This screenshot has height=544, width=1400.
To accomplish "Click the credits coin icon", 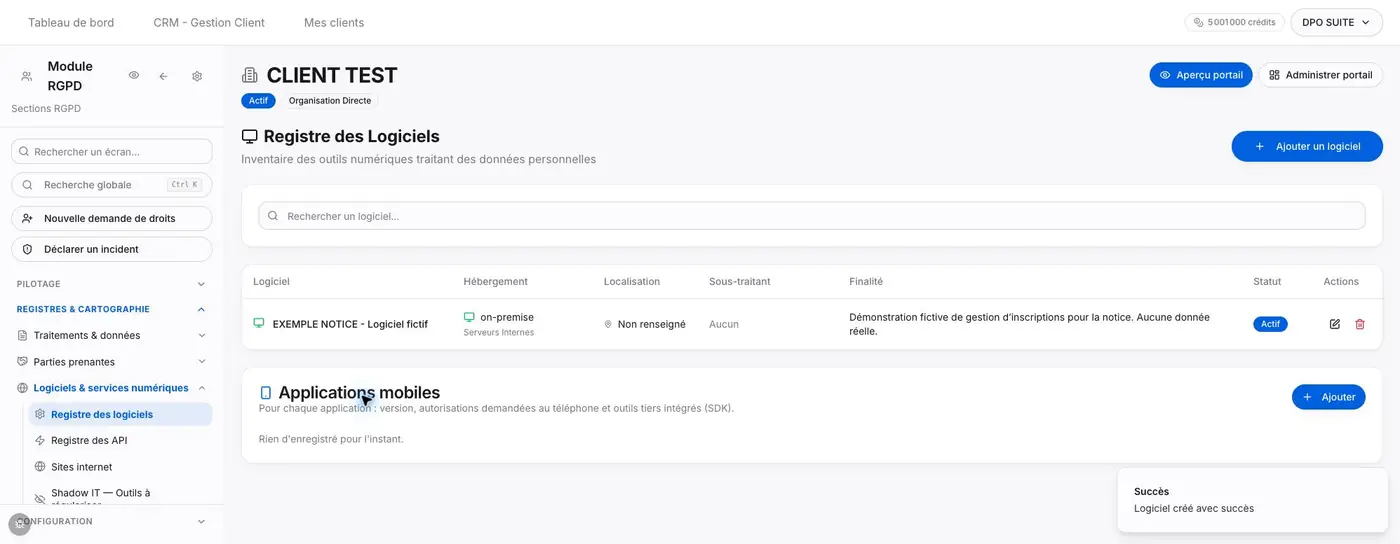I will point(1199,22).
